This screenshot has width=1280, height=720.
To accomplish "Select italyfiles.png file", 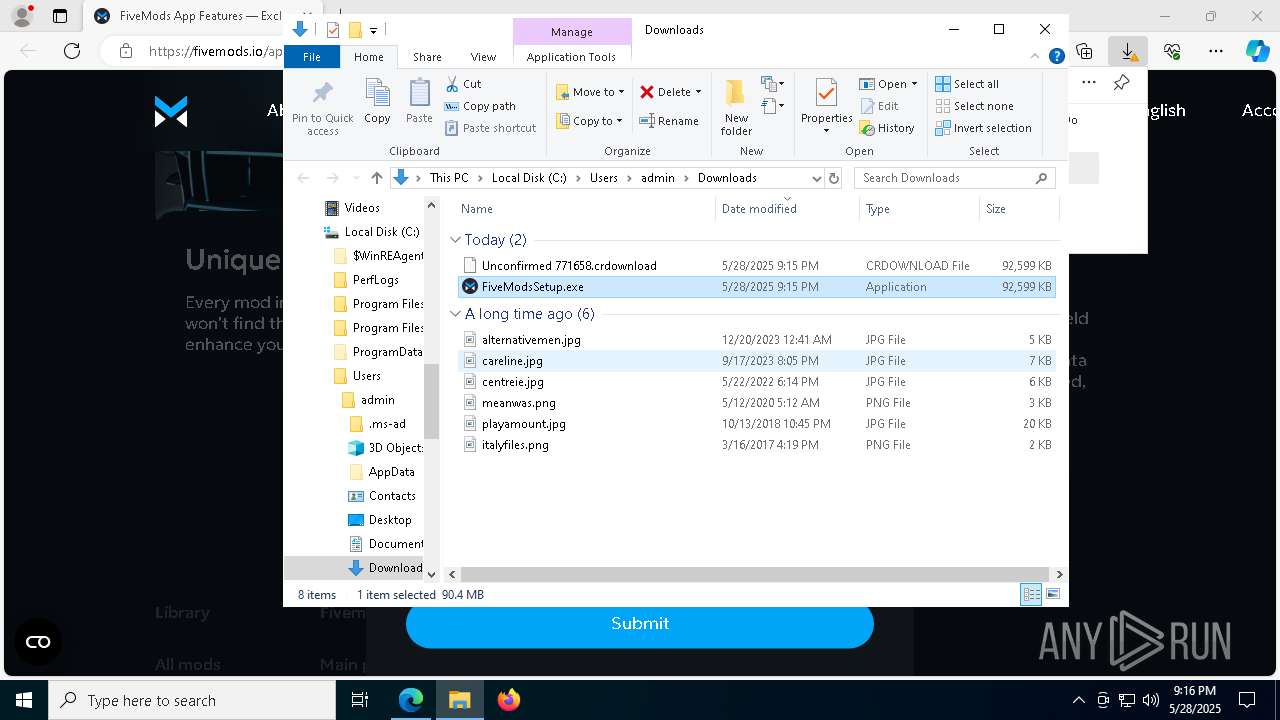I will 756,445.
